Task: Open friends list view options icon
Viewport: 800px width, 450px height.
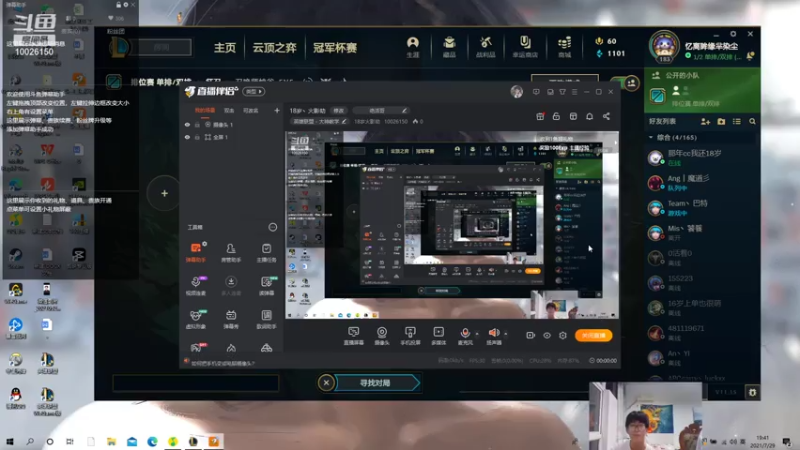Action: [x=736, y=121]
